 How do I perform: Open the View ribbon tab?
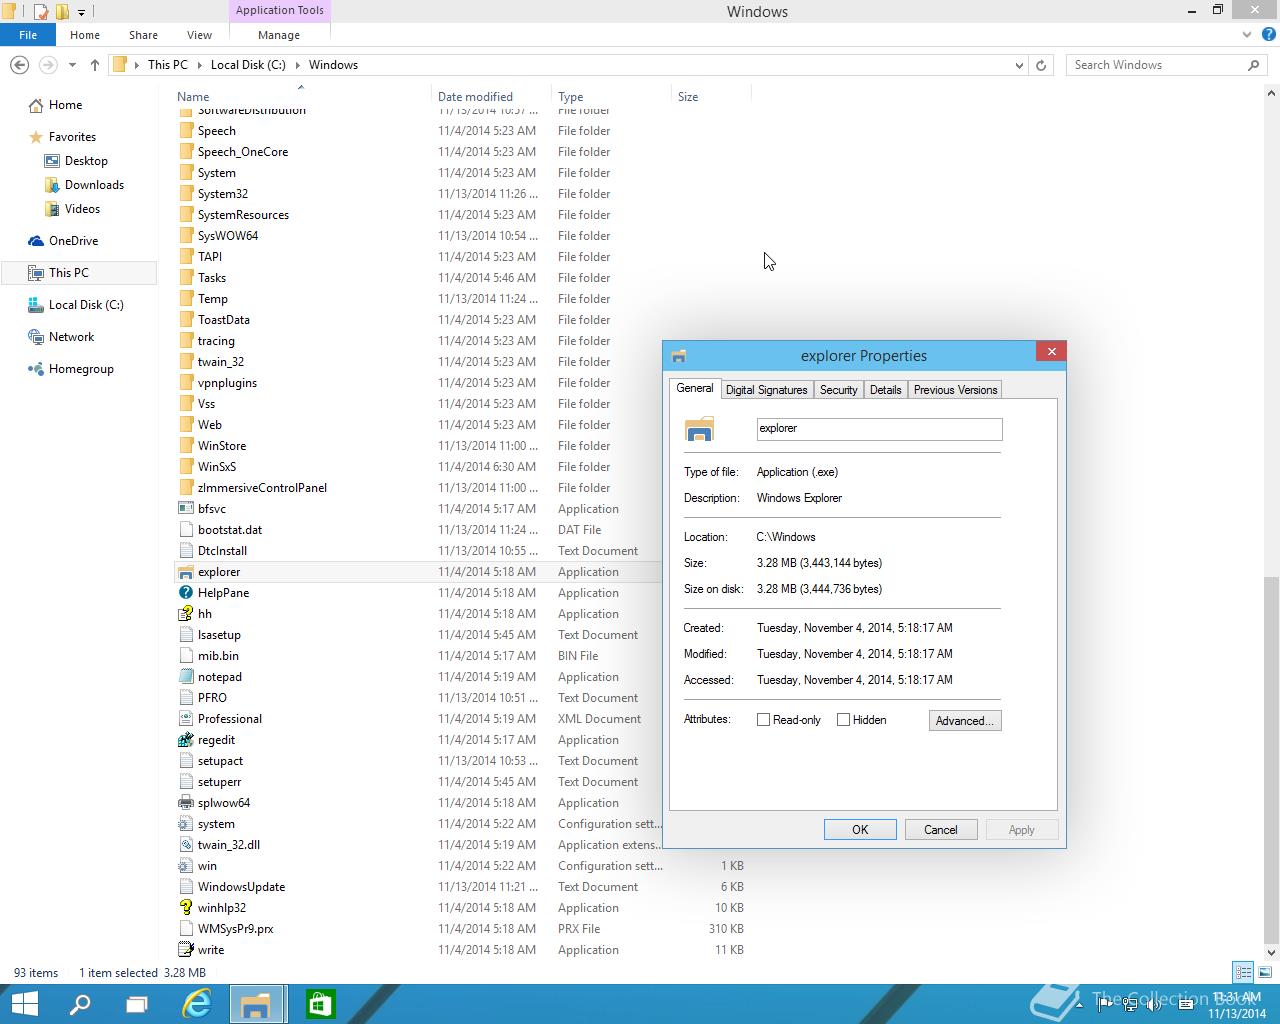tap(199, 35)
